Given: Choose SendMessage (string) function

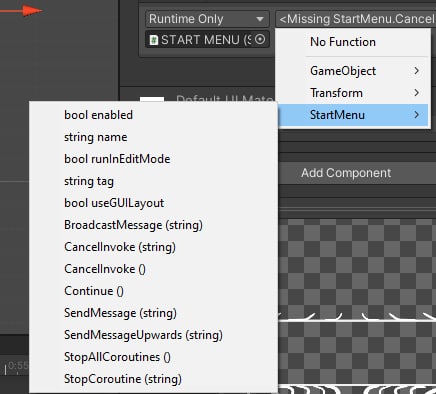Looking at the screenshot, I should (153, 313).
